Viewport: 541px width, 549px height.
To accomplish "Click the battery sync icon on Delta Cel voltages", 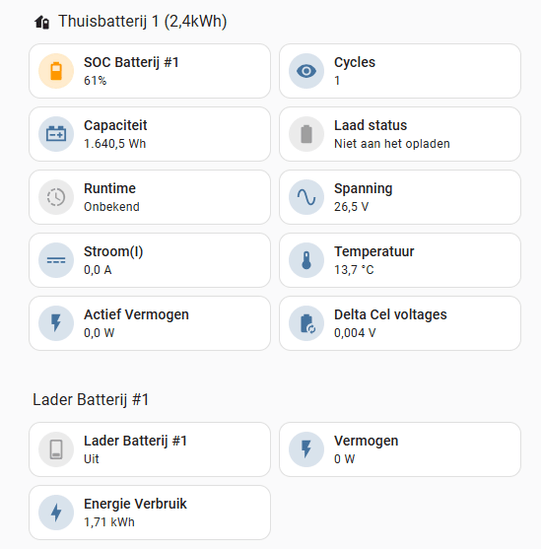I will click(x=306, y=323).
